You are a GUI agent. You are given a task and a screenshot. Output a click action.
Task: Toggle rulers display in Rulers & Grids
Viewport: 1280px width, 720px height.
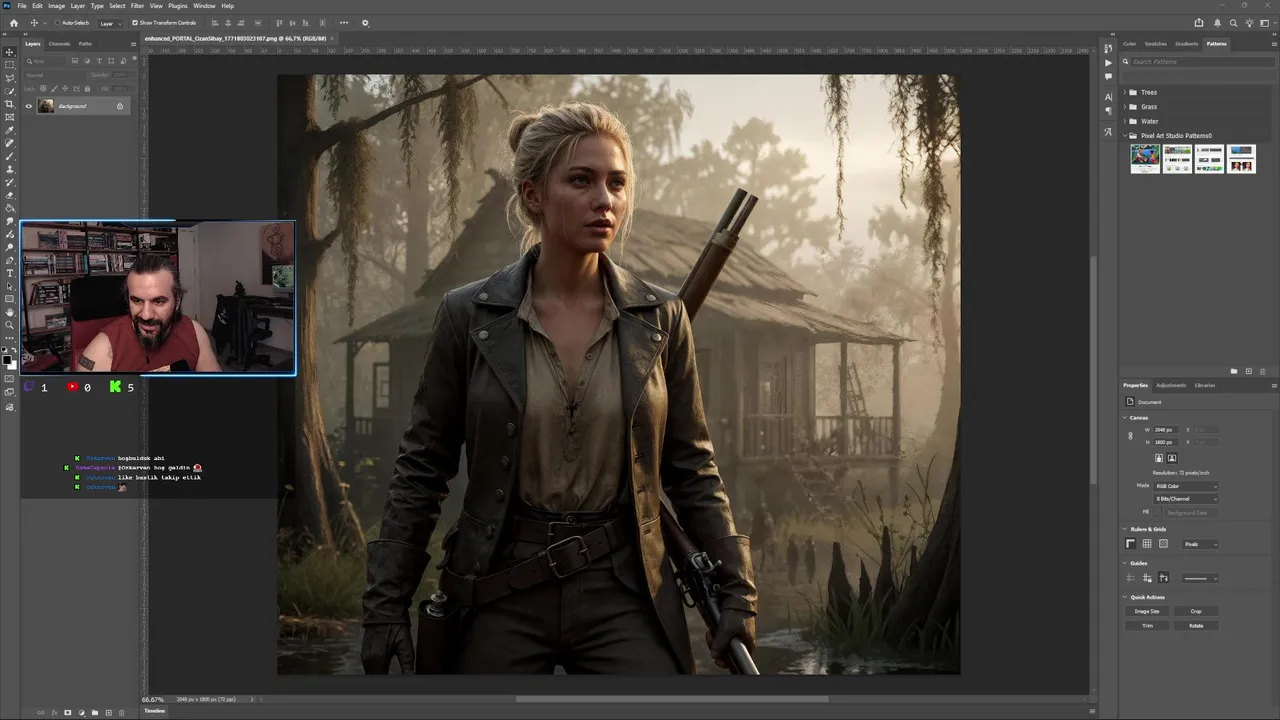(1131, 544)
